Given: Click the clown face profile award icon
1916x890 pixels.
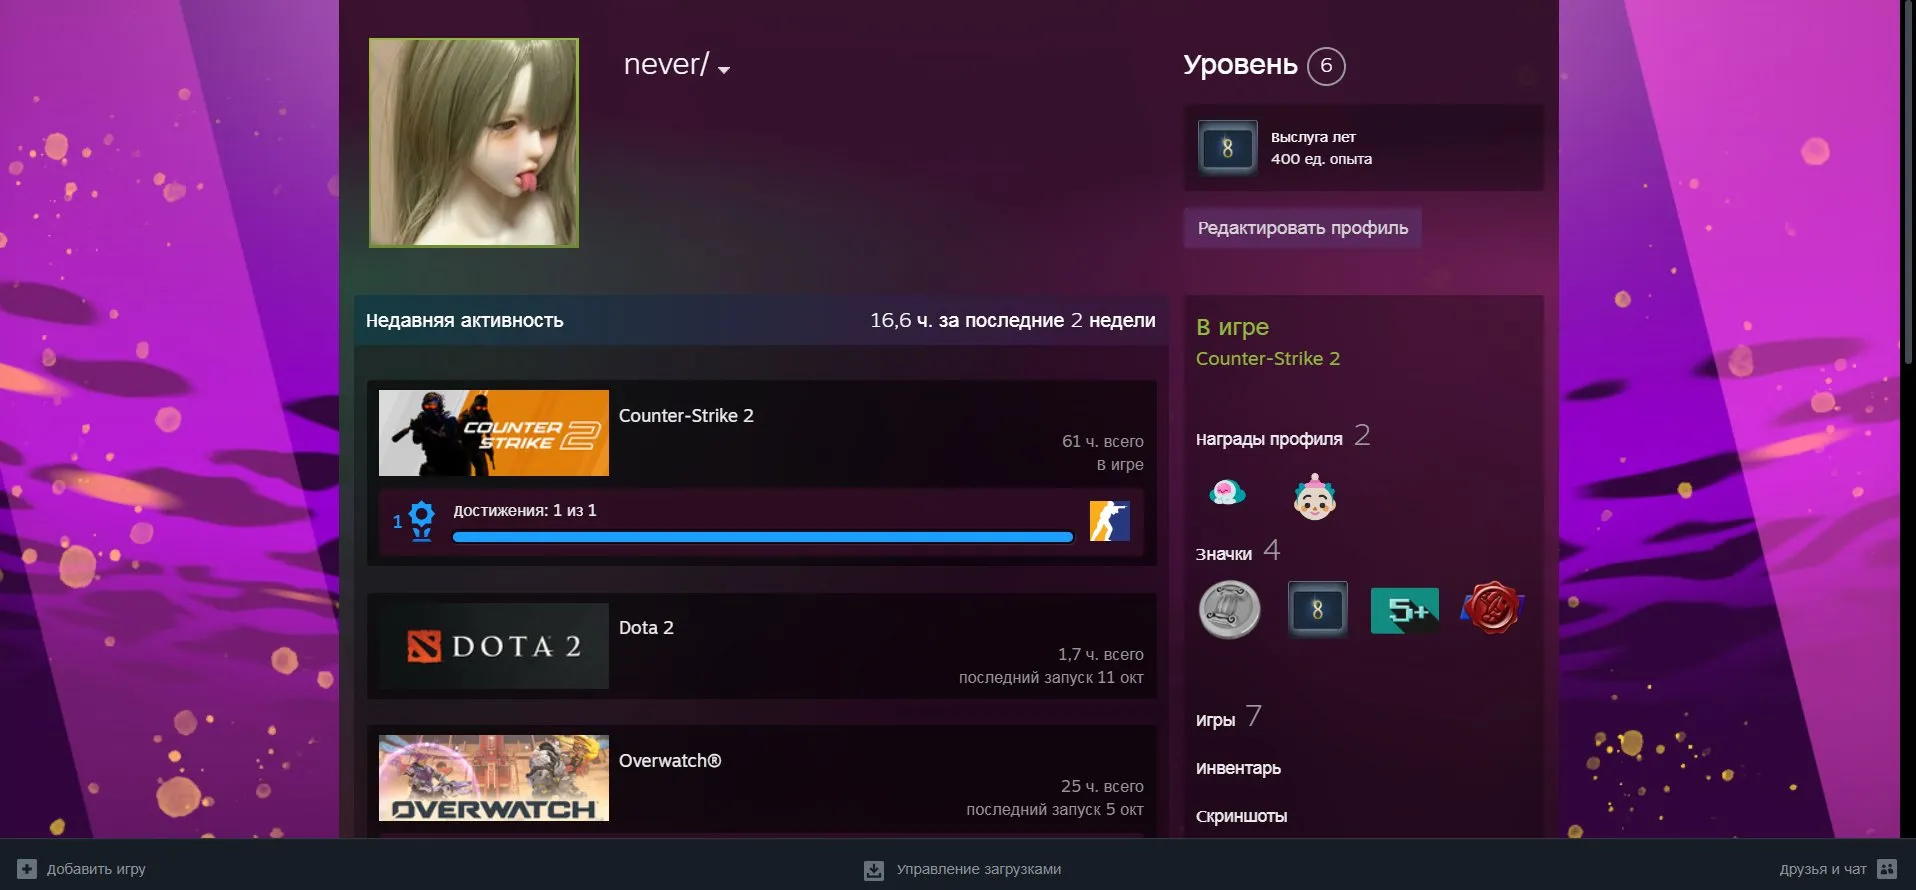Looking at the screenshot, I should point(1315,496).
